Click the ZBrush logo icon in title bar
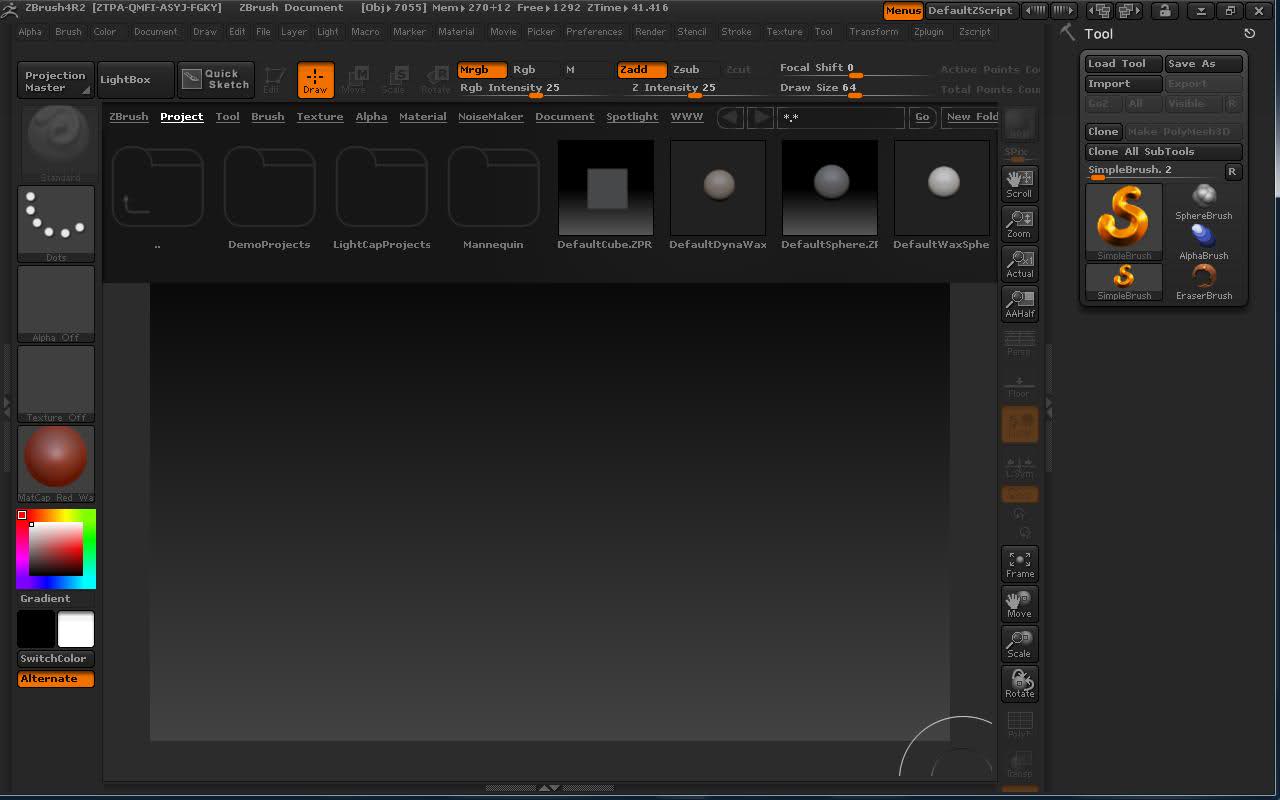Viewport: 1280px width, 800px height. pos(10,9)
